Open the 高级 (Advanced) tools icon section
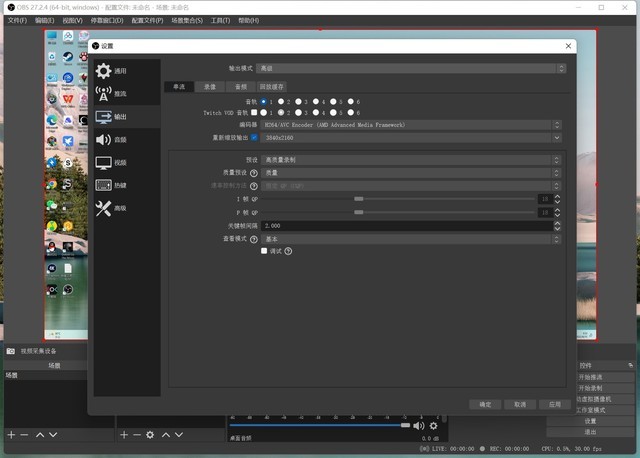Screen dimensions: 640x458 point(103,208)
